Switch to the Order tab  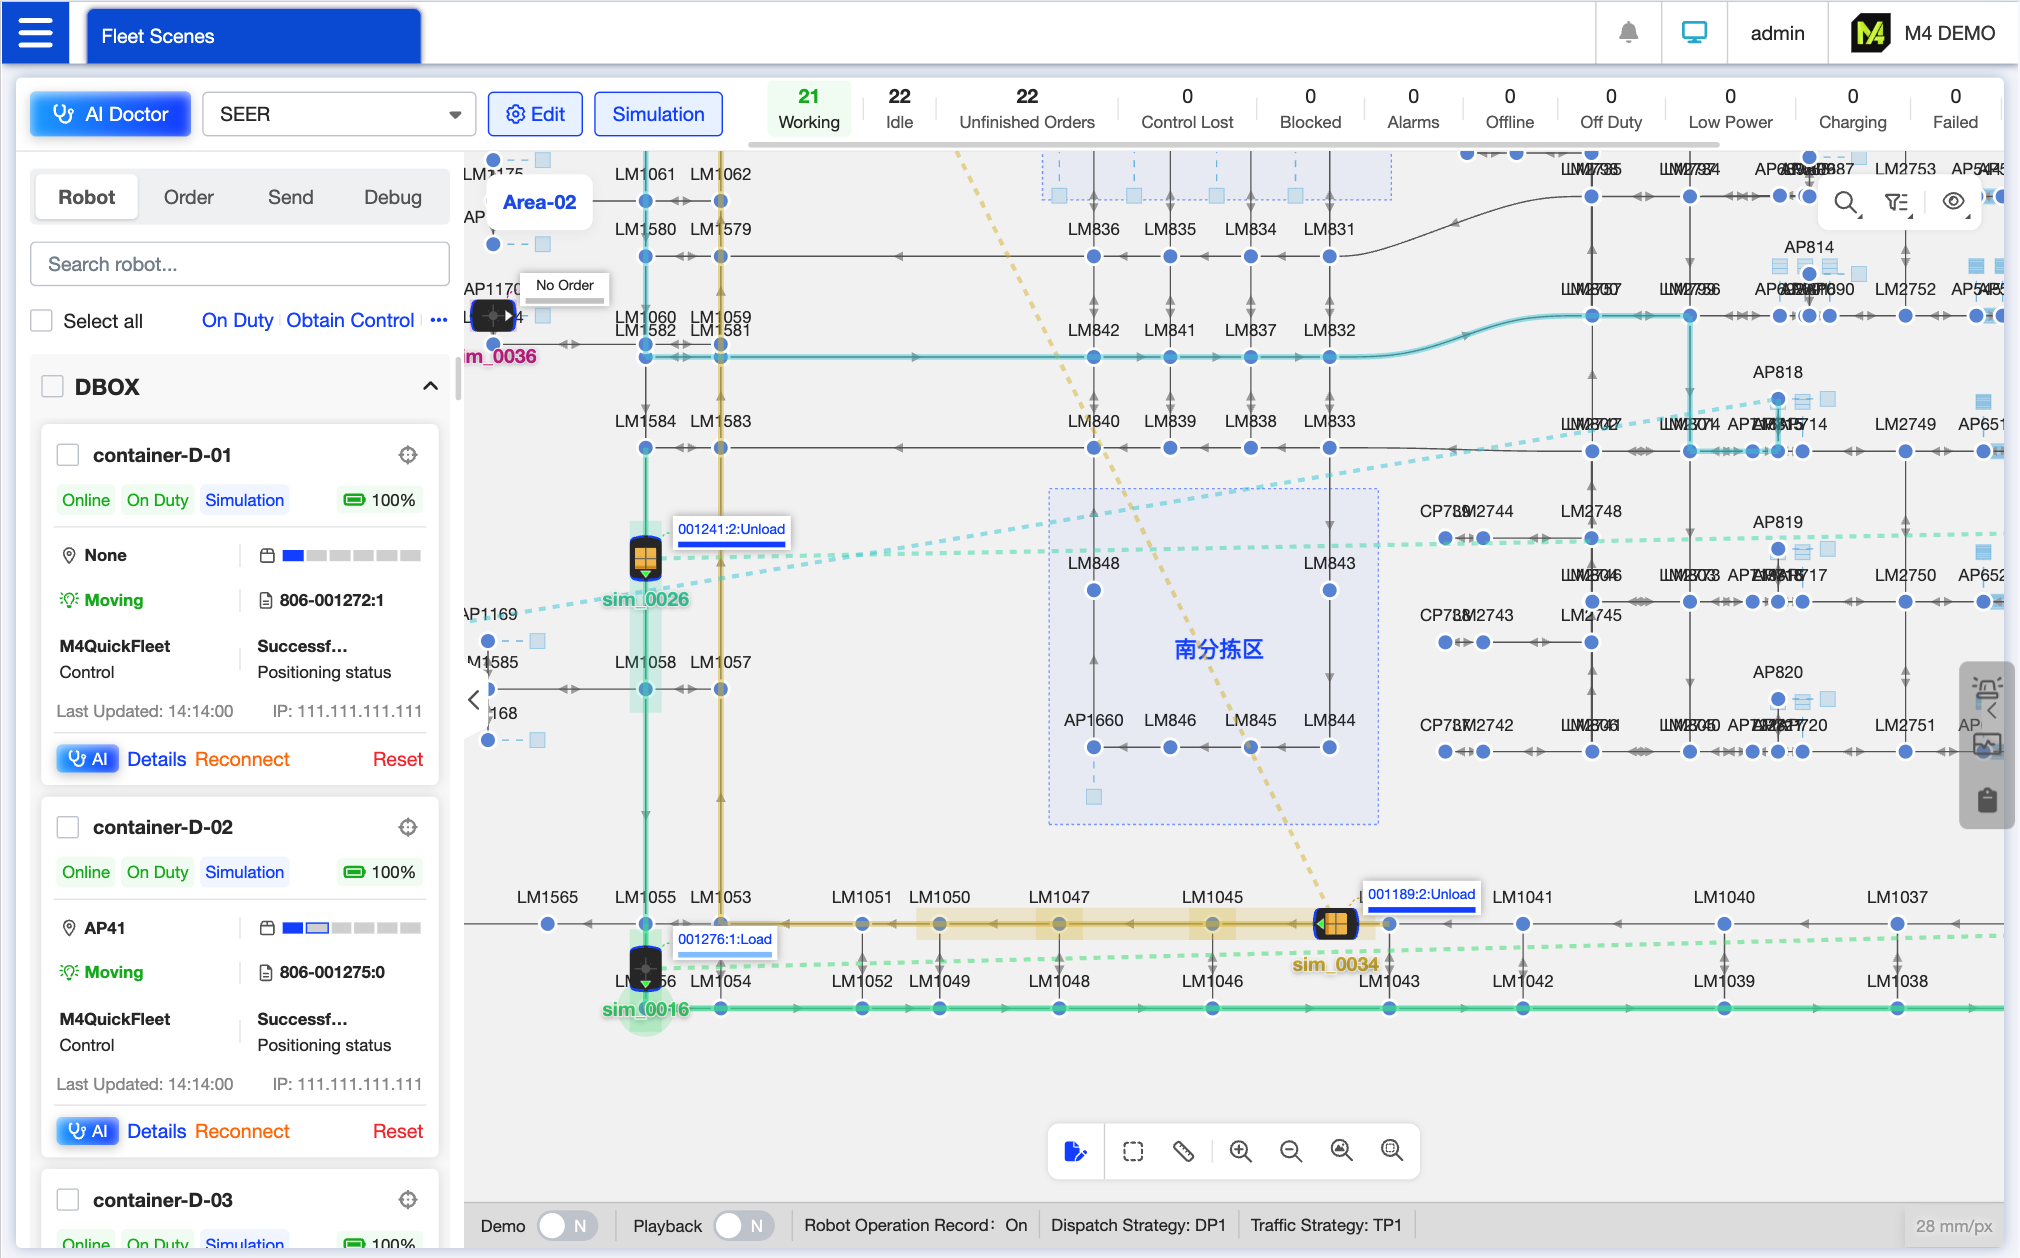(188, 197)
